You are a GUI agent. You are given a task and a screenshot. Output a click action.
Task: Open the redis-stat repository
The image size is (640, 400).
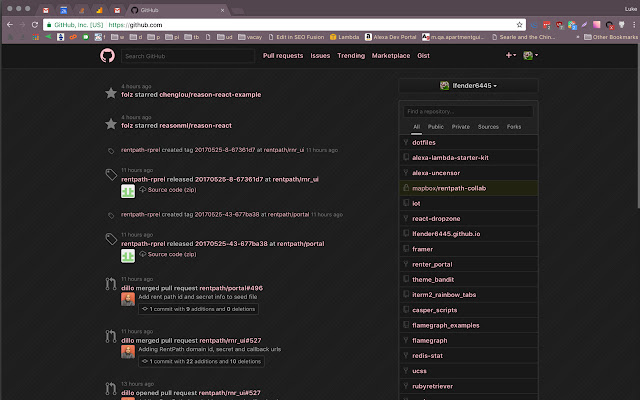click(x=427, y=356)
